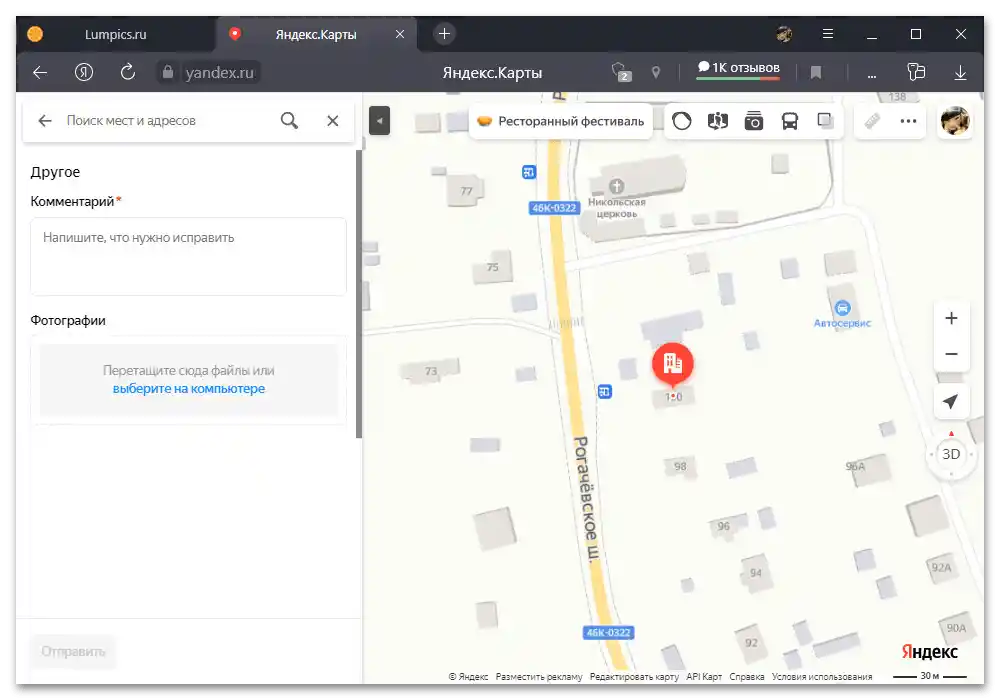Click выберите на компьютере link
The height and width of the screenshot is (700, 1000).
(189, 388)
